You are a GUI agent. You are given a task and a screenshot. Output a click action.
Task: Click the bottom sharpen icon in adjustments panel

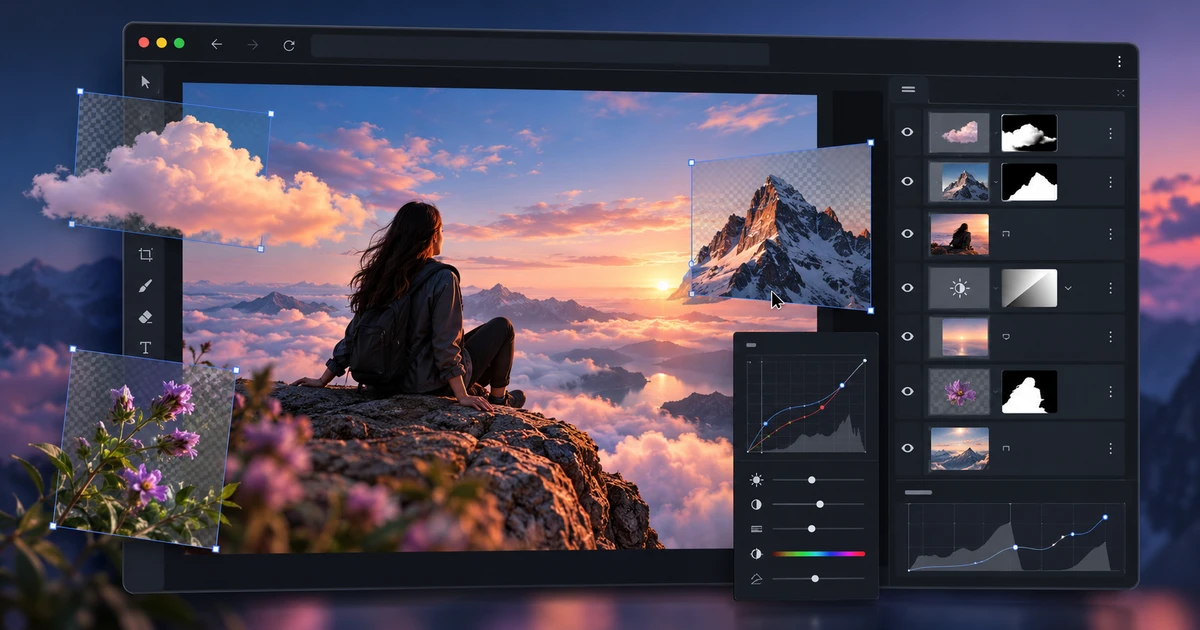[756, 578]
